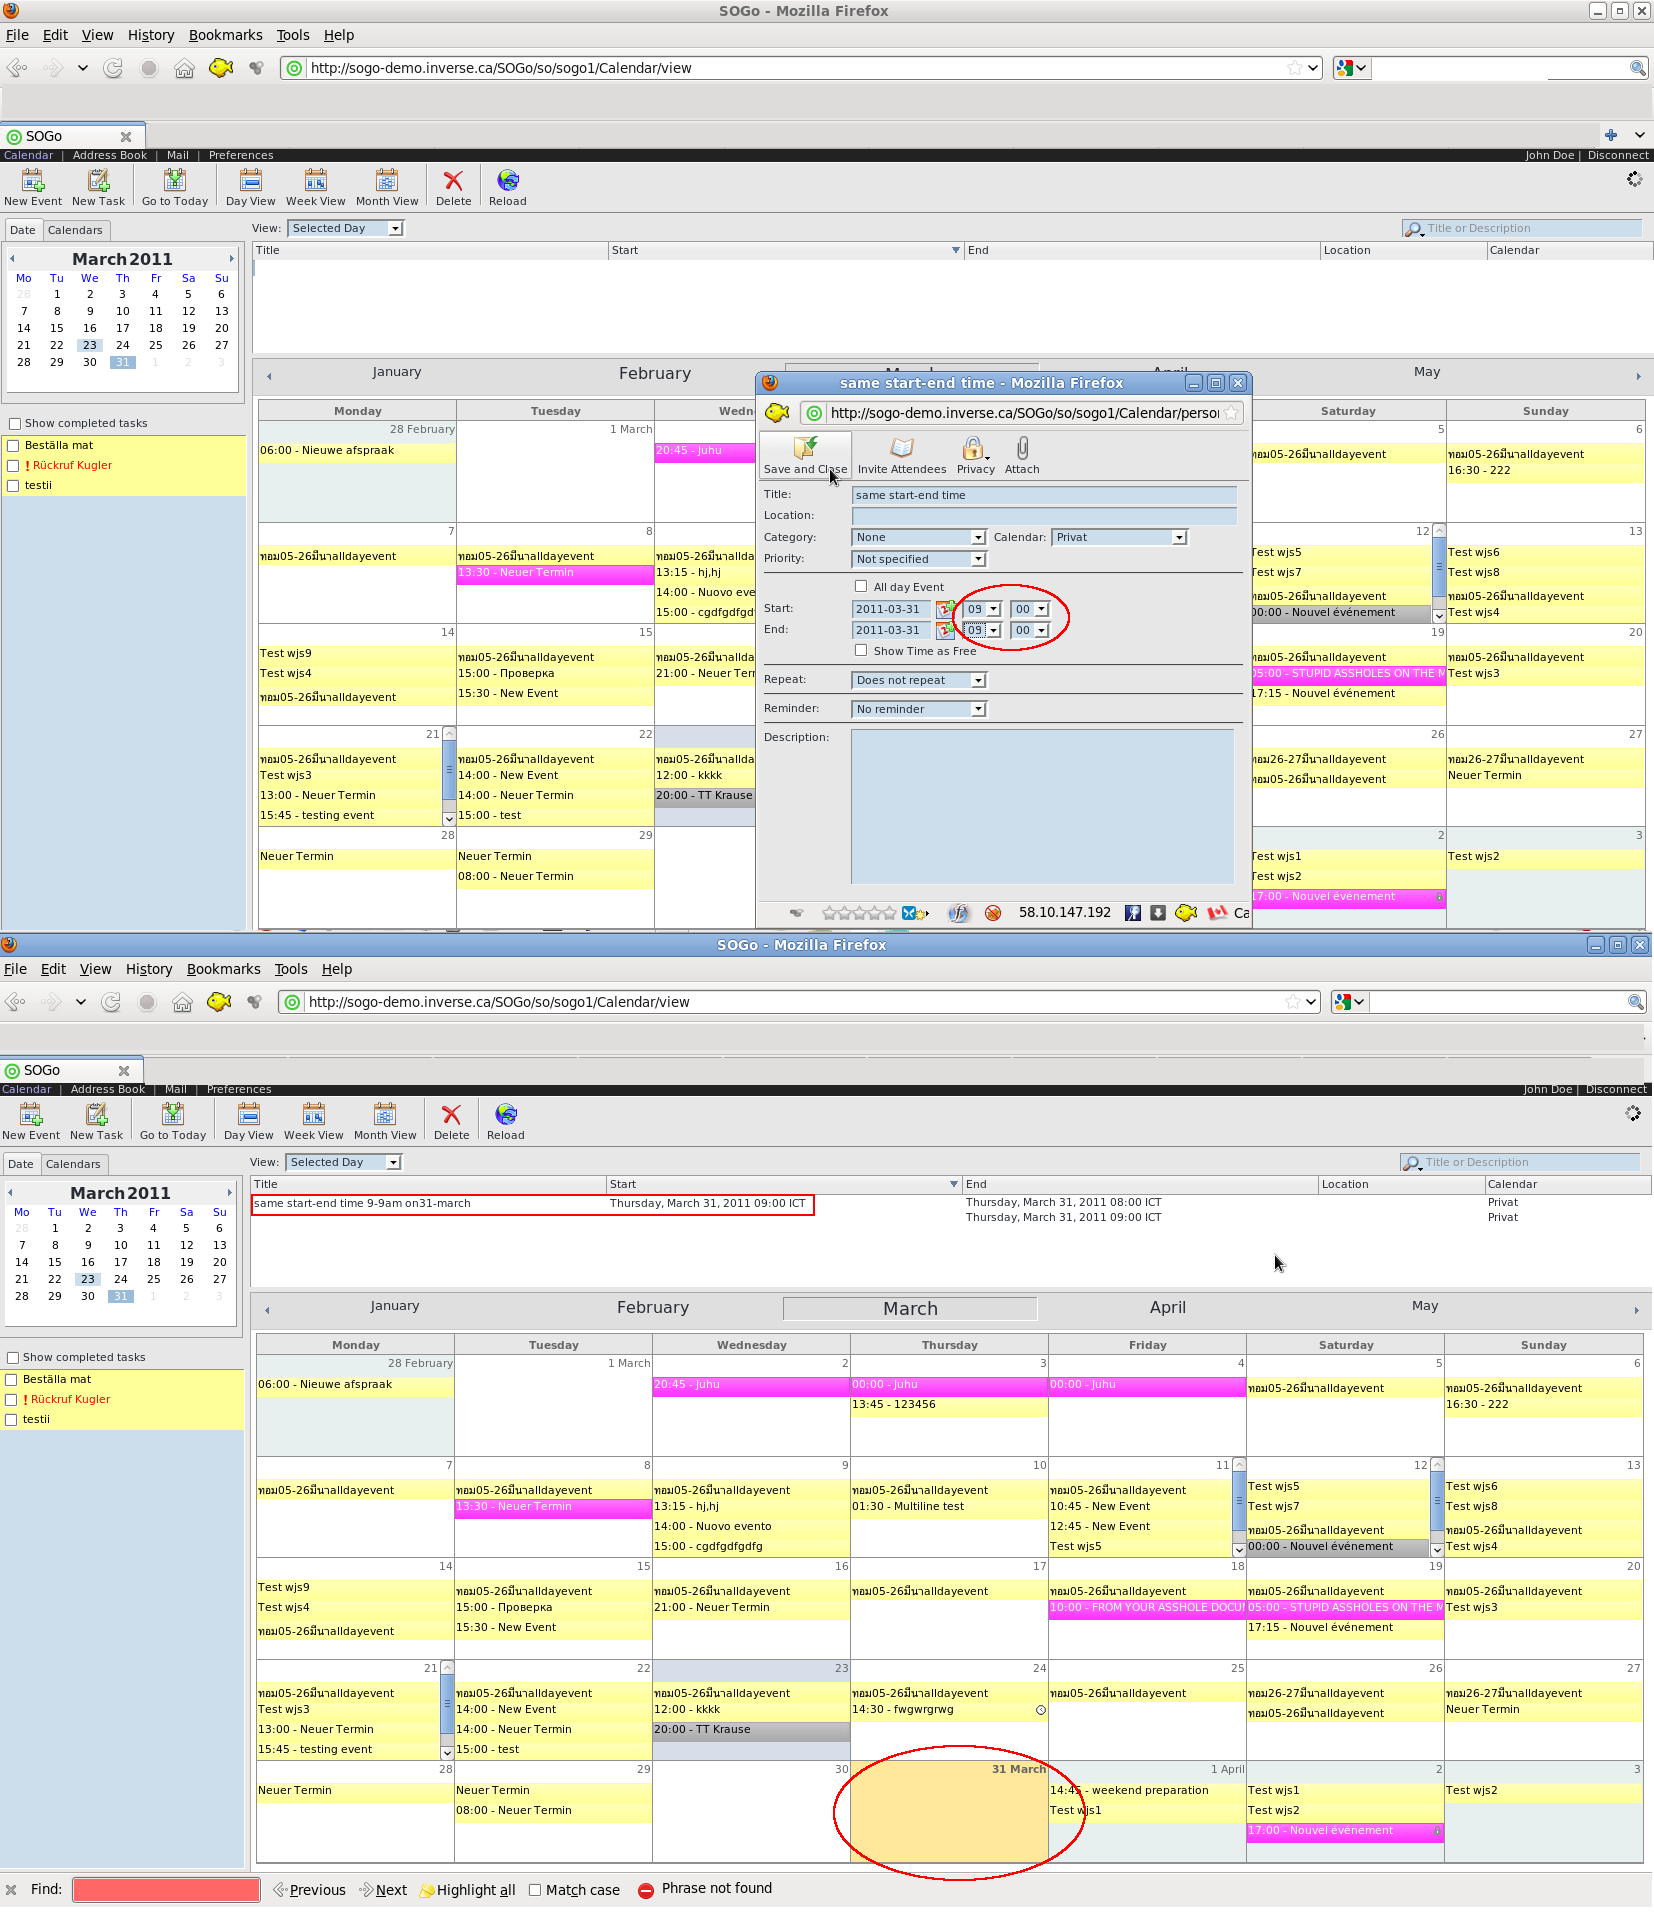
Task: Open the Reminder dropdown showing No reminder
Action: (918, 710)
